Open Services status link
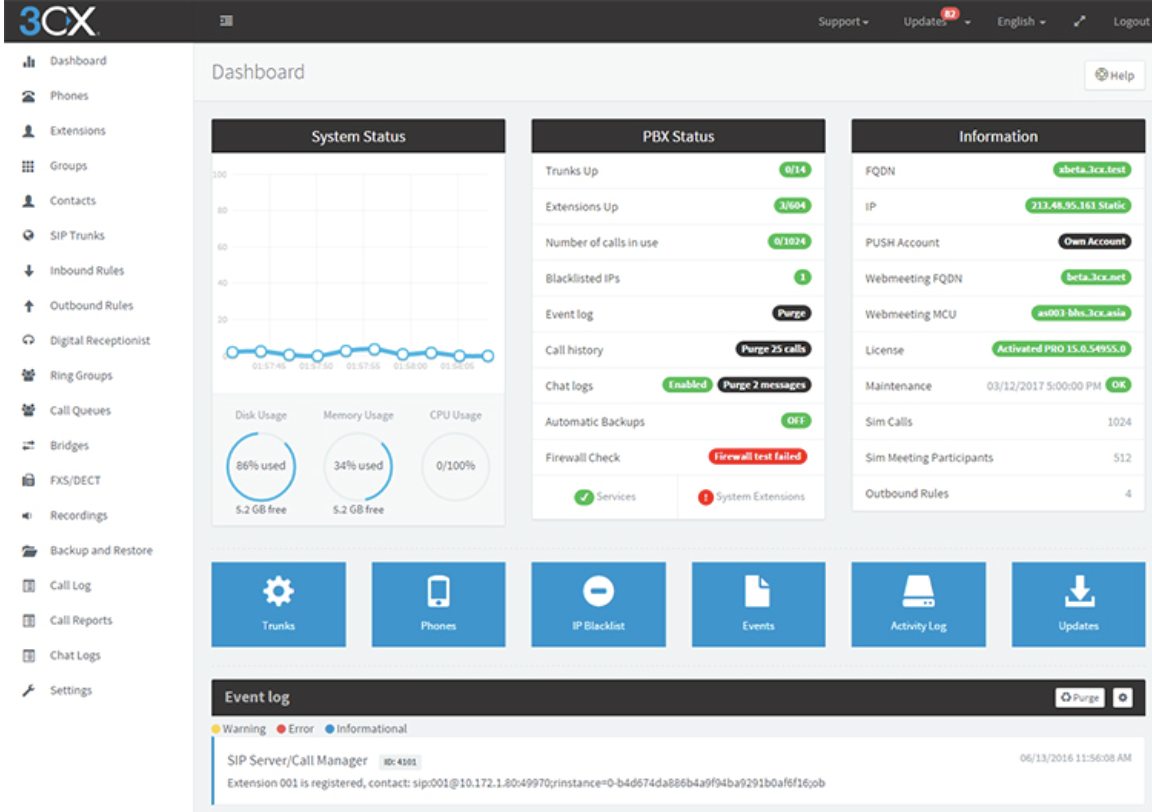 [x=605, y=497]
